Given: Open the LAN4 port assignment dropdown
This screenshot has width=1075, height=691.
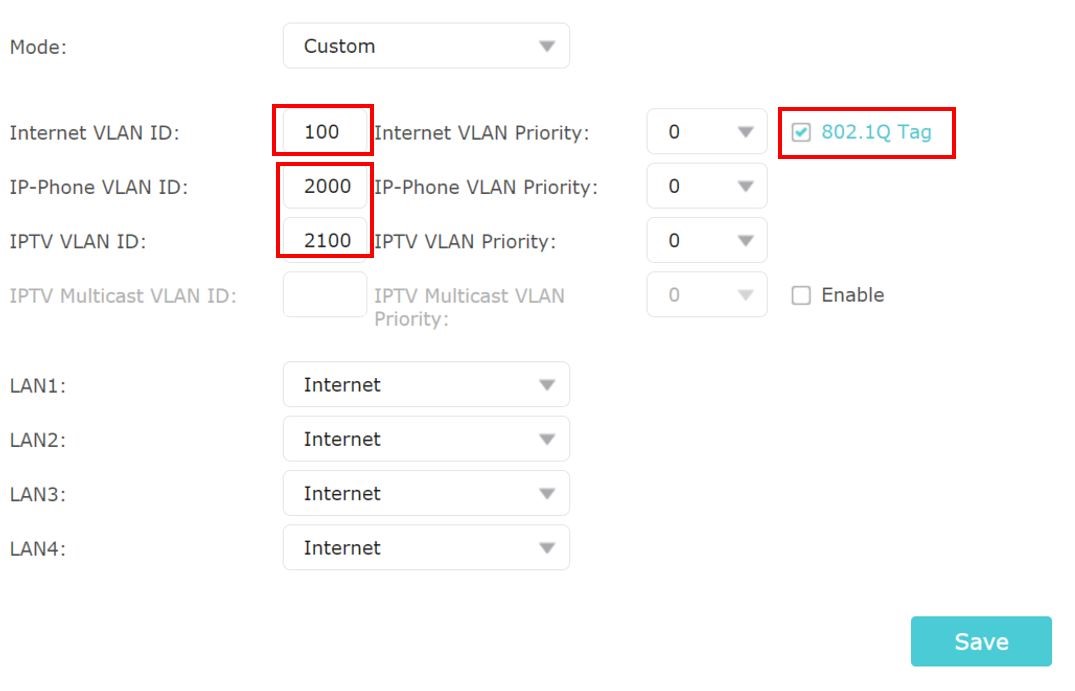Looking at the screenshot, I should click(426, 547).
